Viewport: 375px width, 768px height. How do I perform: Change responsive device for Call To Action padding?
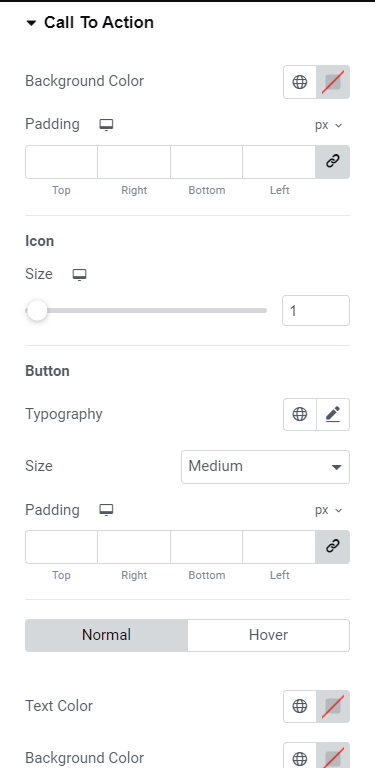(106, 124)
